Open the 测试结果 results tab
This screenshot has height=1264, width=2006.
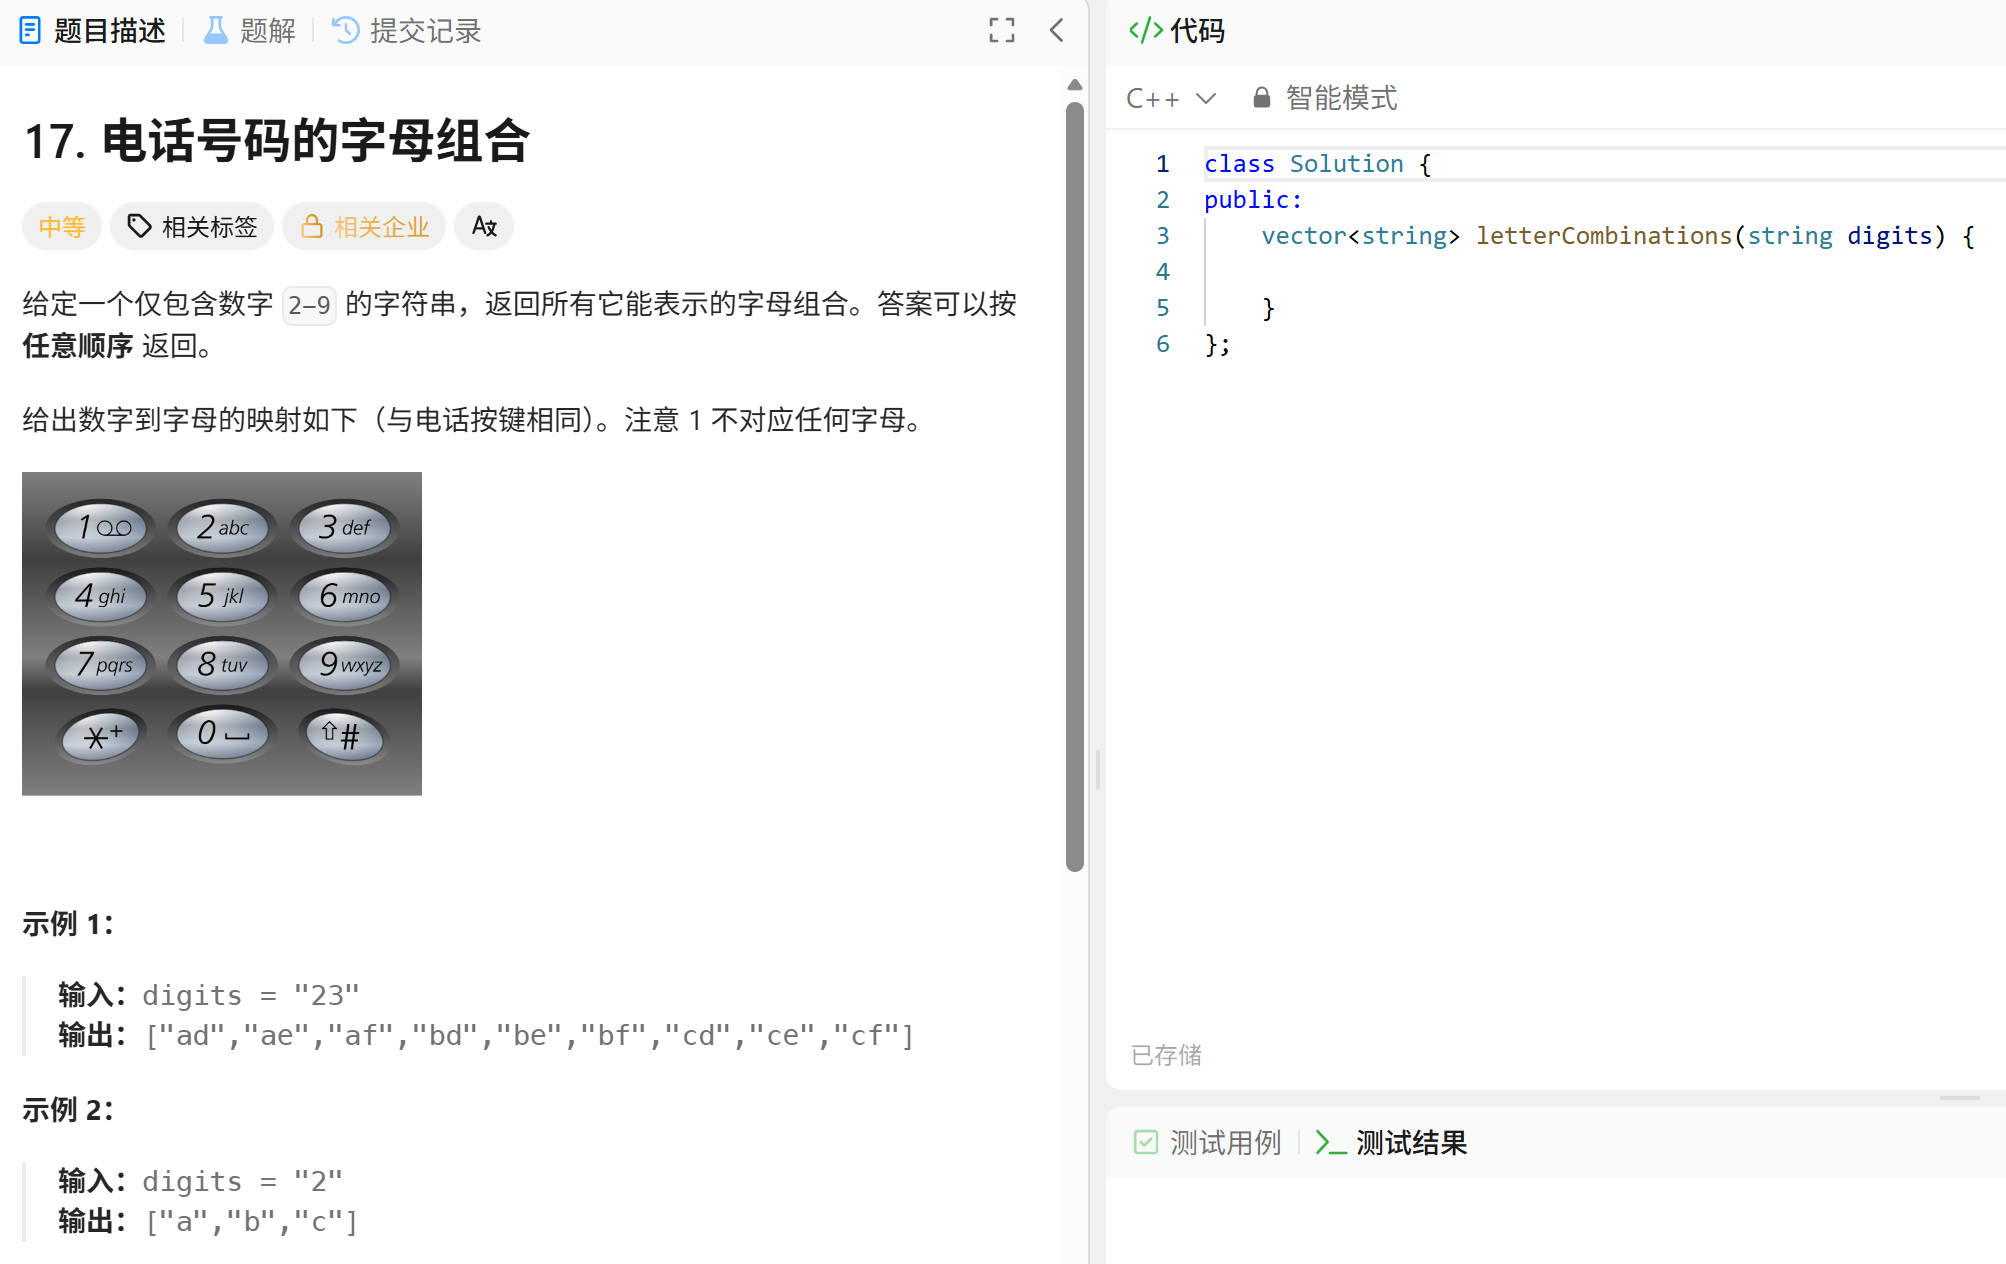point(1411,1142)
